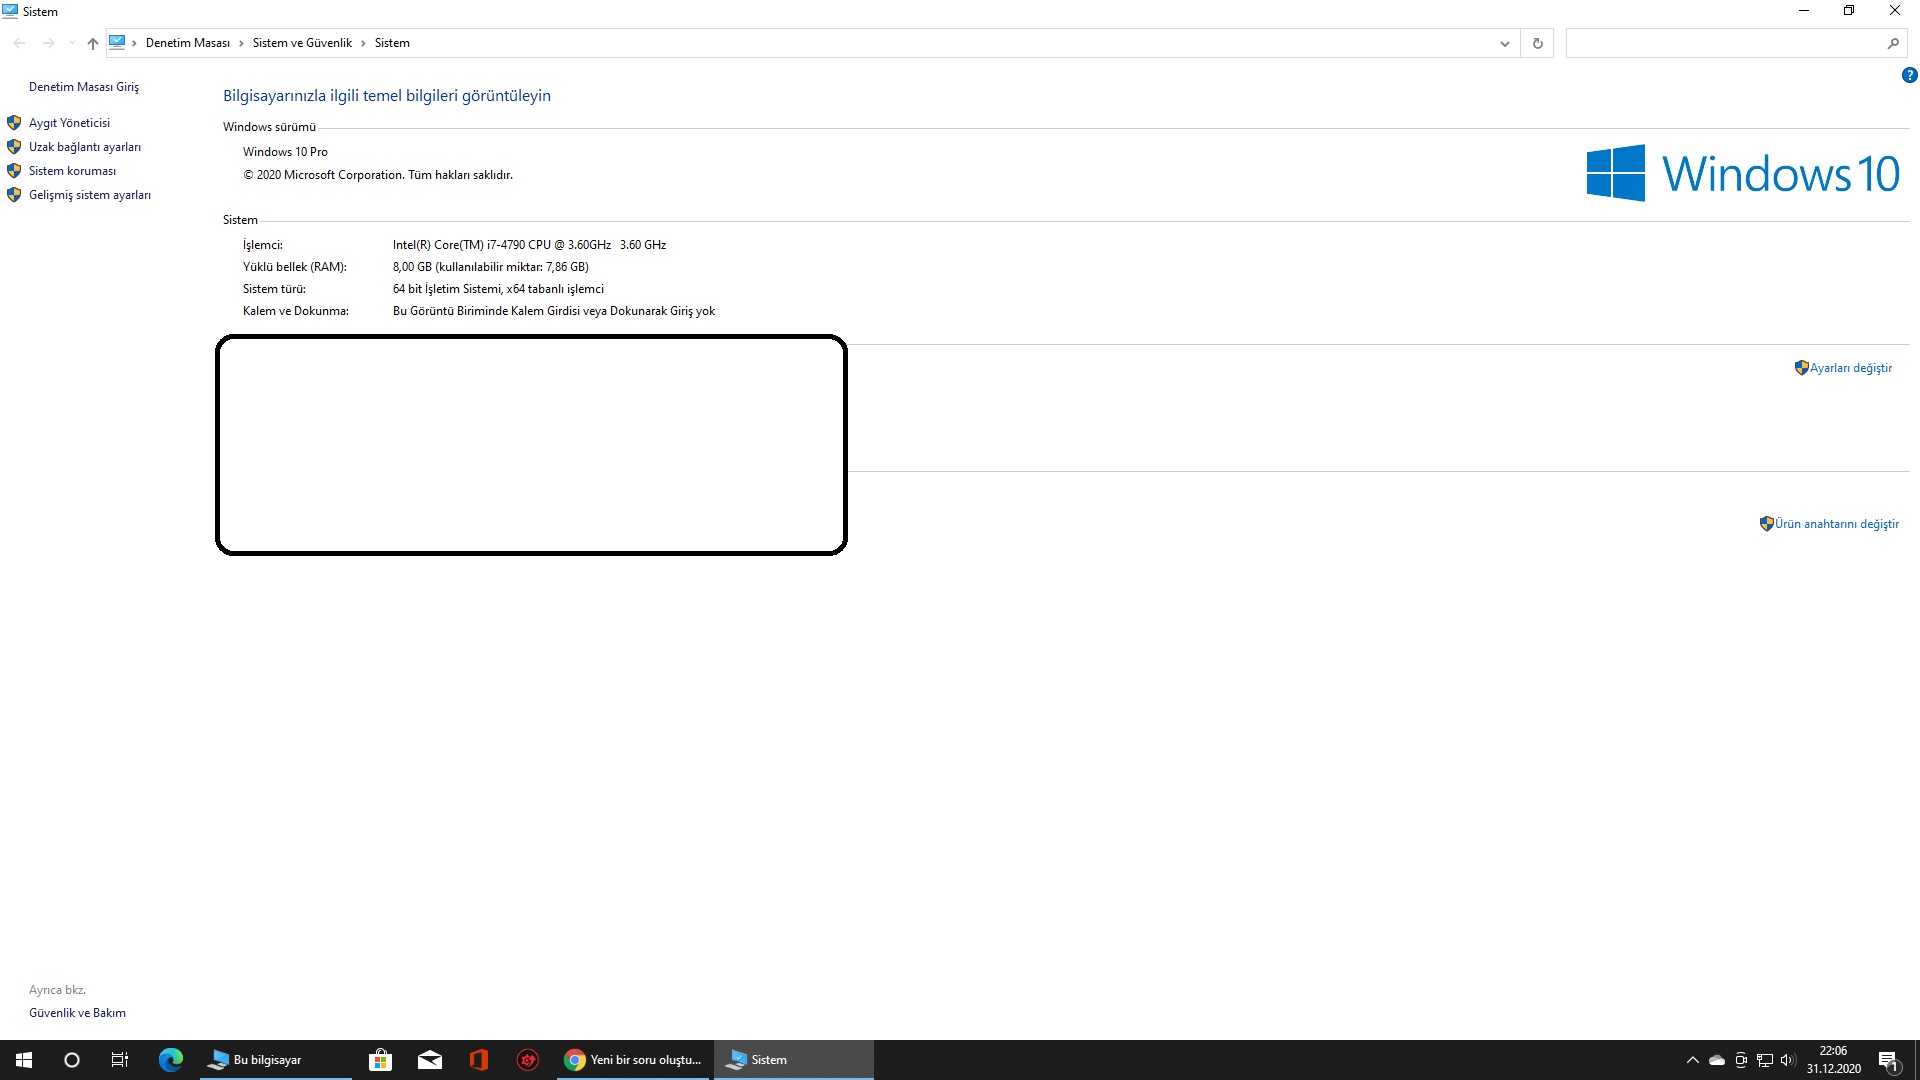1920x1080 pixels.
Task: Open Gelişmiş sistem ayarları
Action: click(90, 195)
